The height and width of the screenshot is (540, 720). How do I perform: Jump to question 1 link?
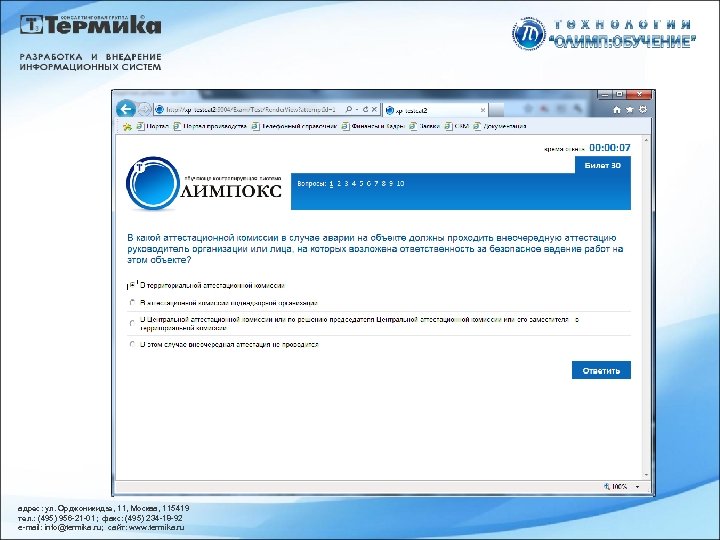tap(331, 184)
